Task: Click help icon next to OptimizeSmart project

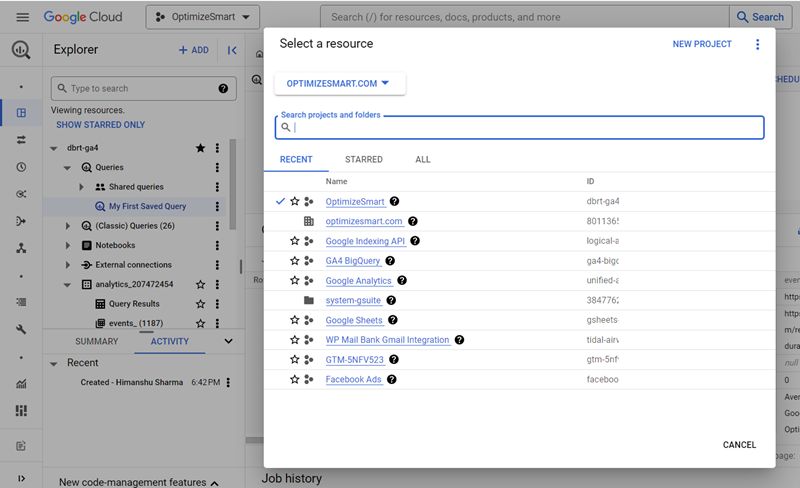Action: [x=394, y=201]
